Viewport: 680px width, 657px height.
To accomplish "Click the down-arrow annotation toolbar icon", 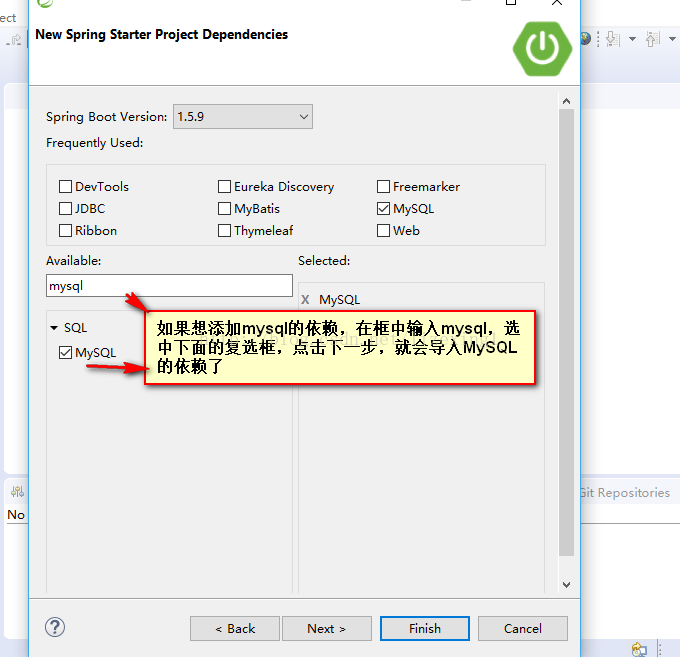I will click(613, 39).
